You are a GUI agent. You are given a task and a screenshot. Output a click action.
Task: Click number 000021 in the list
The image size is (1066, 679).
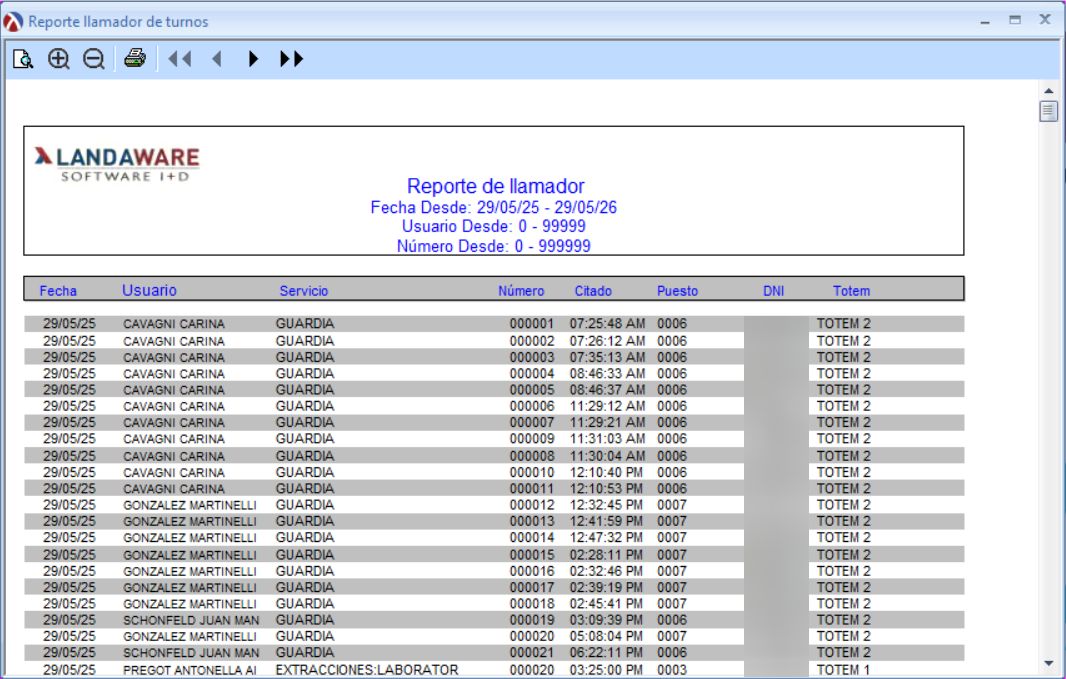click(532, 652)
